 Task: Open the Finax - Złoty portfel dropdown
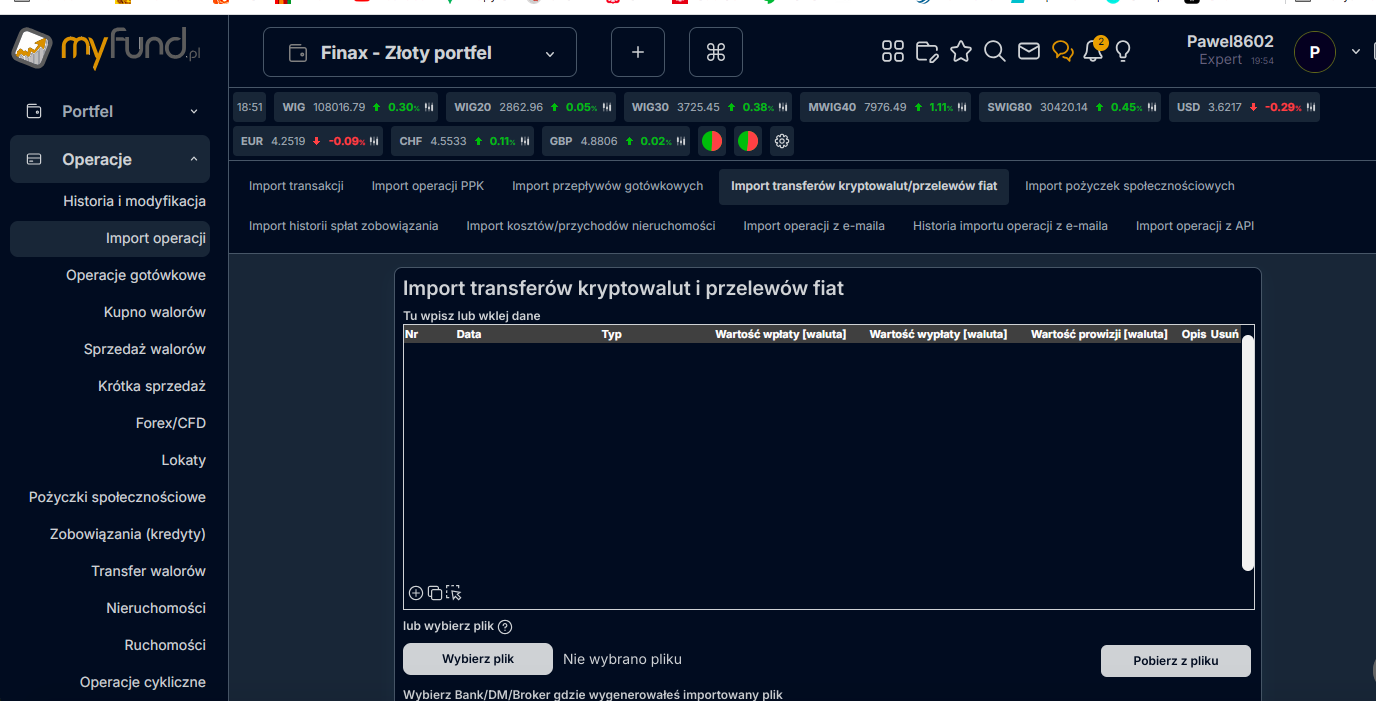point(420,53)
